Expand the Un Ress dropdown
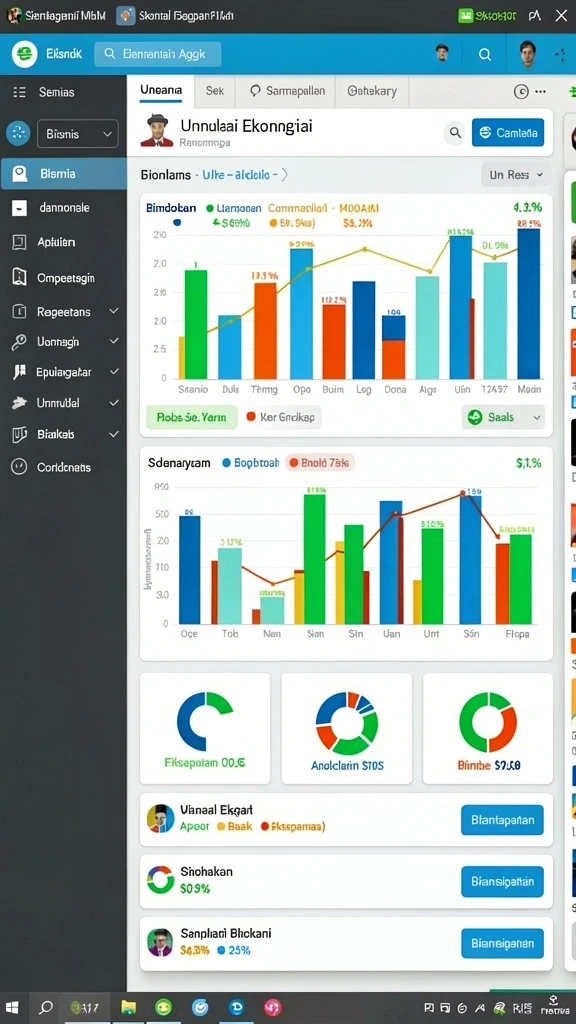The height and width of the screenshot is (1024, 576). [517, 175]
